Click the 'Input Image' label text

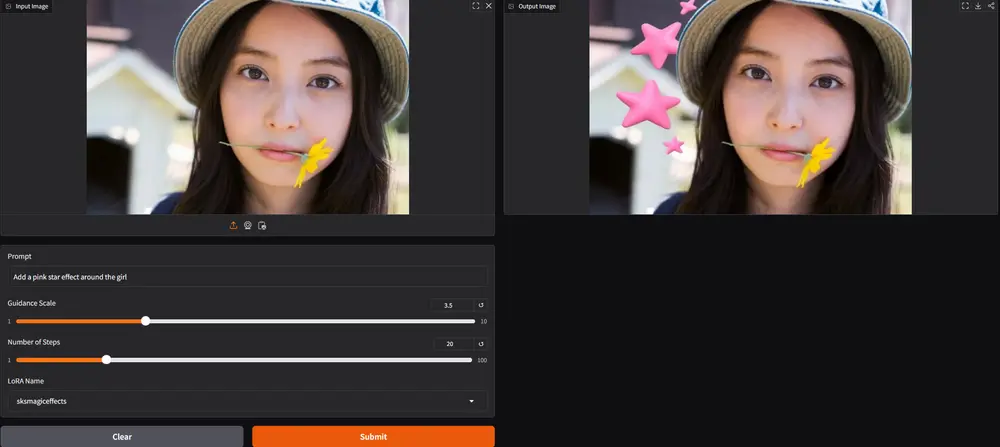(32, 6)
